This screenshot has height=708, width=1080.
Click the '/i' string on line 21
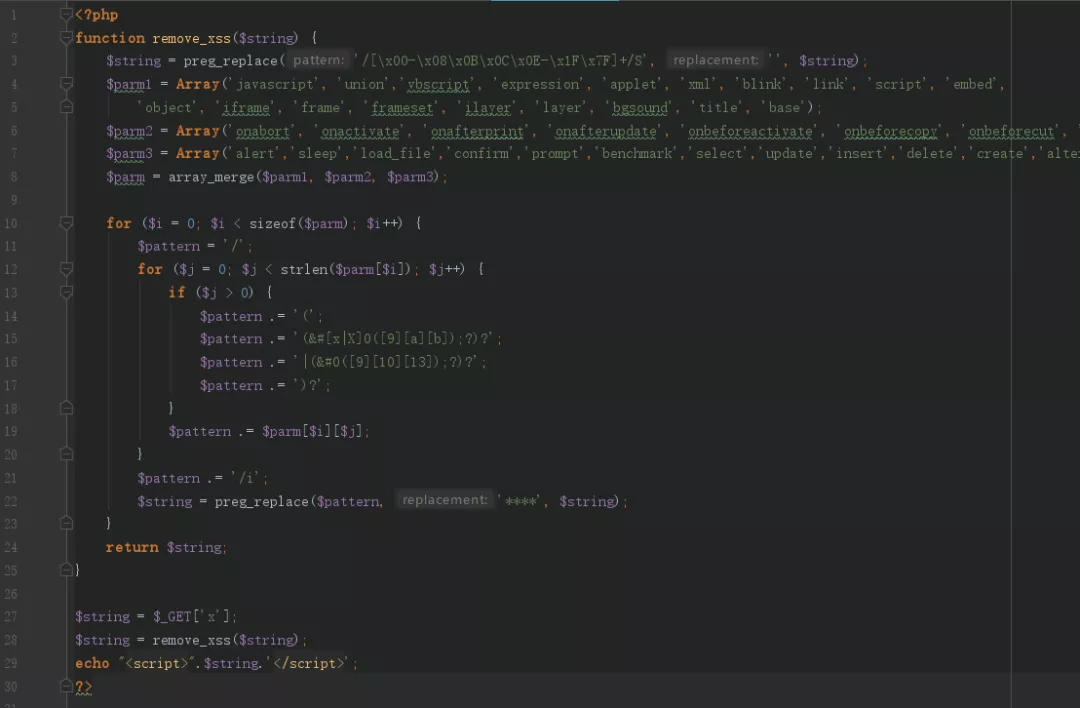pos(248,478)
